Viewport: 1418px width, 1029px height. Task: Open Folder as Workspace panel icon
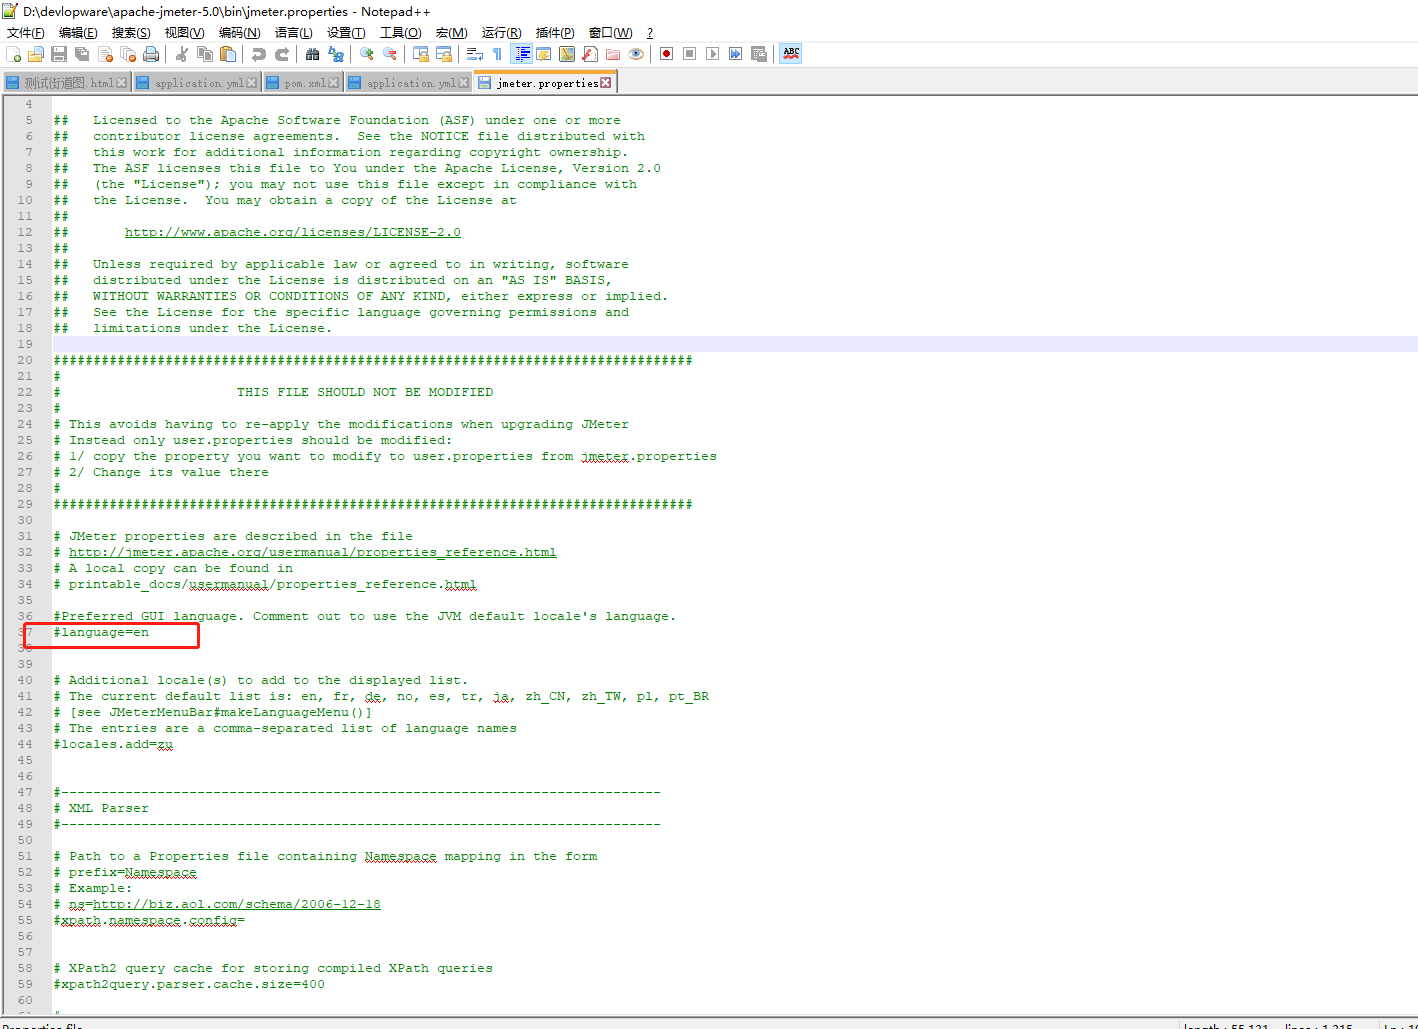pos(613,54)
